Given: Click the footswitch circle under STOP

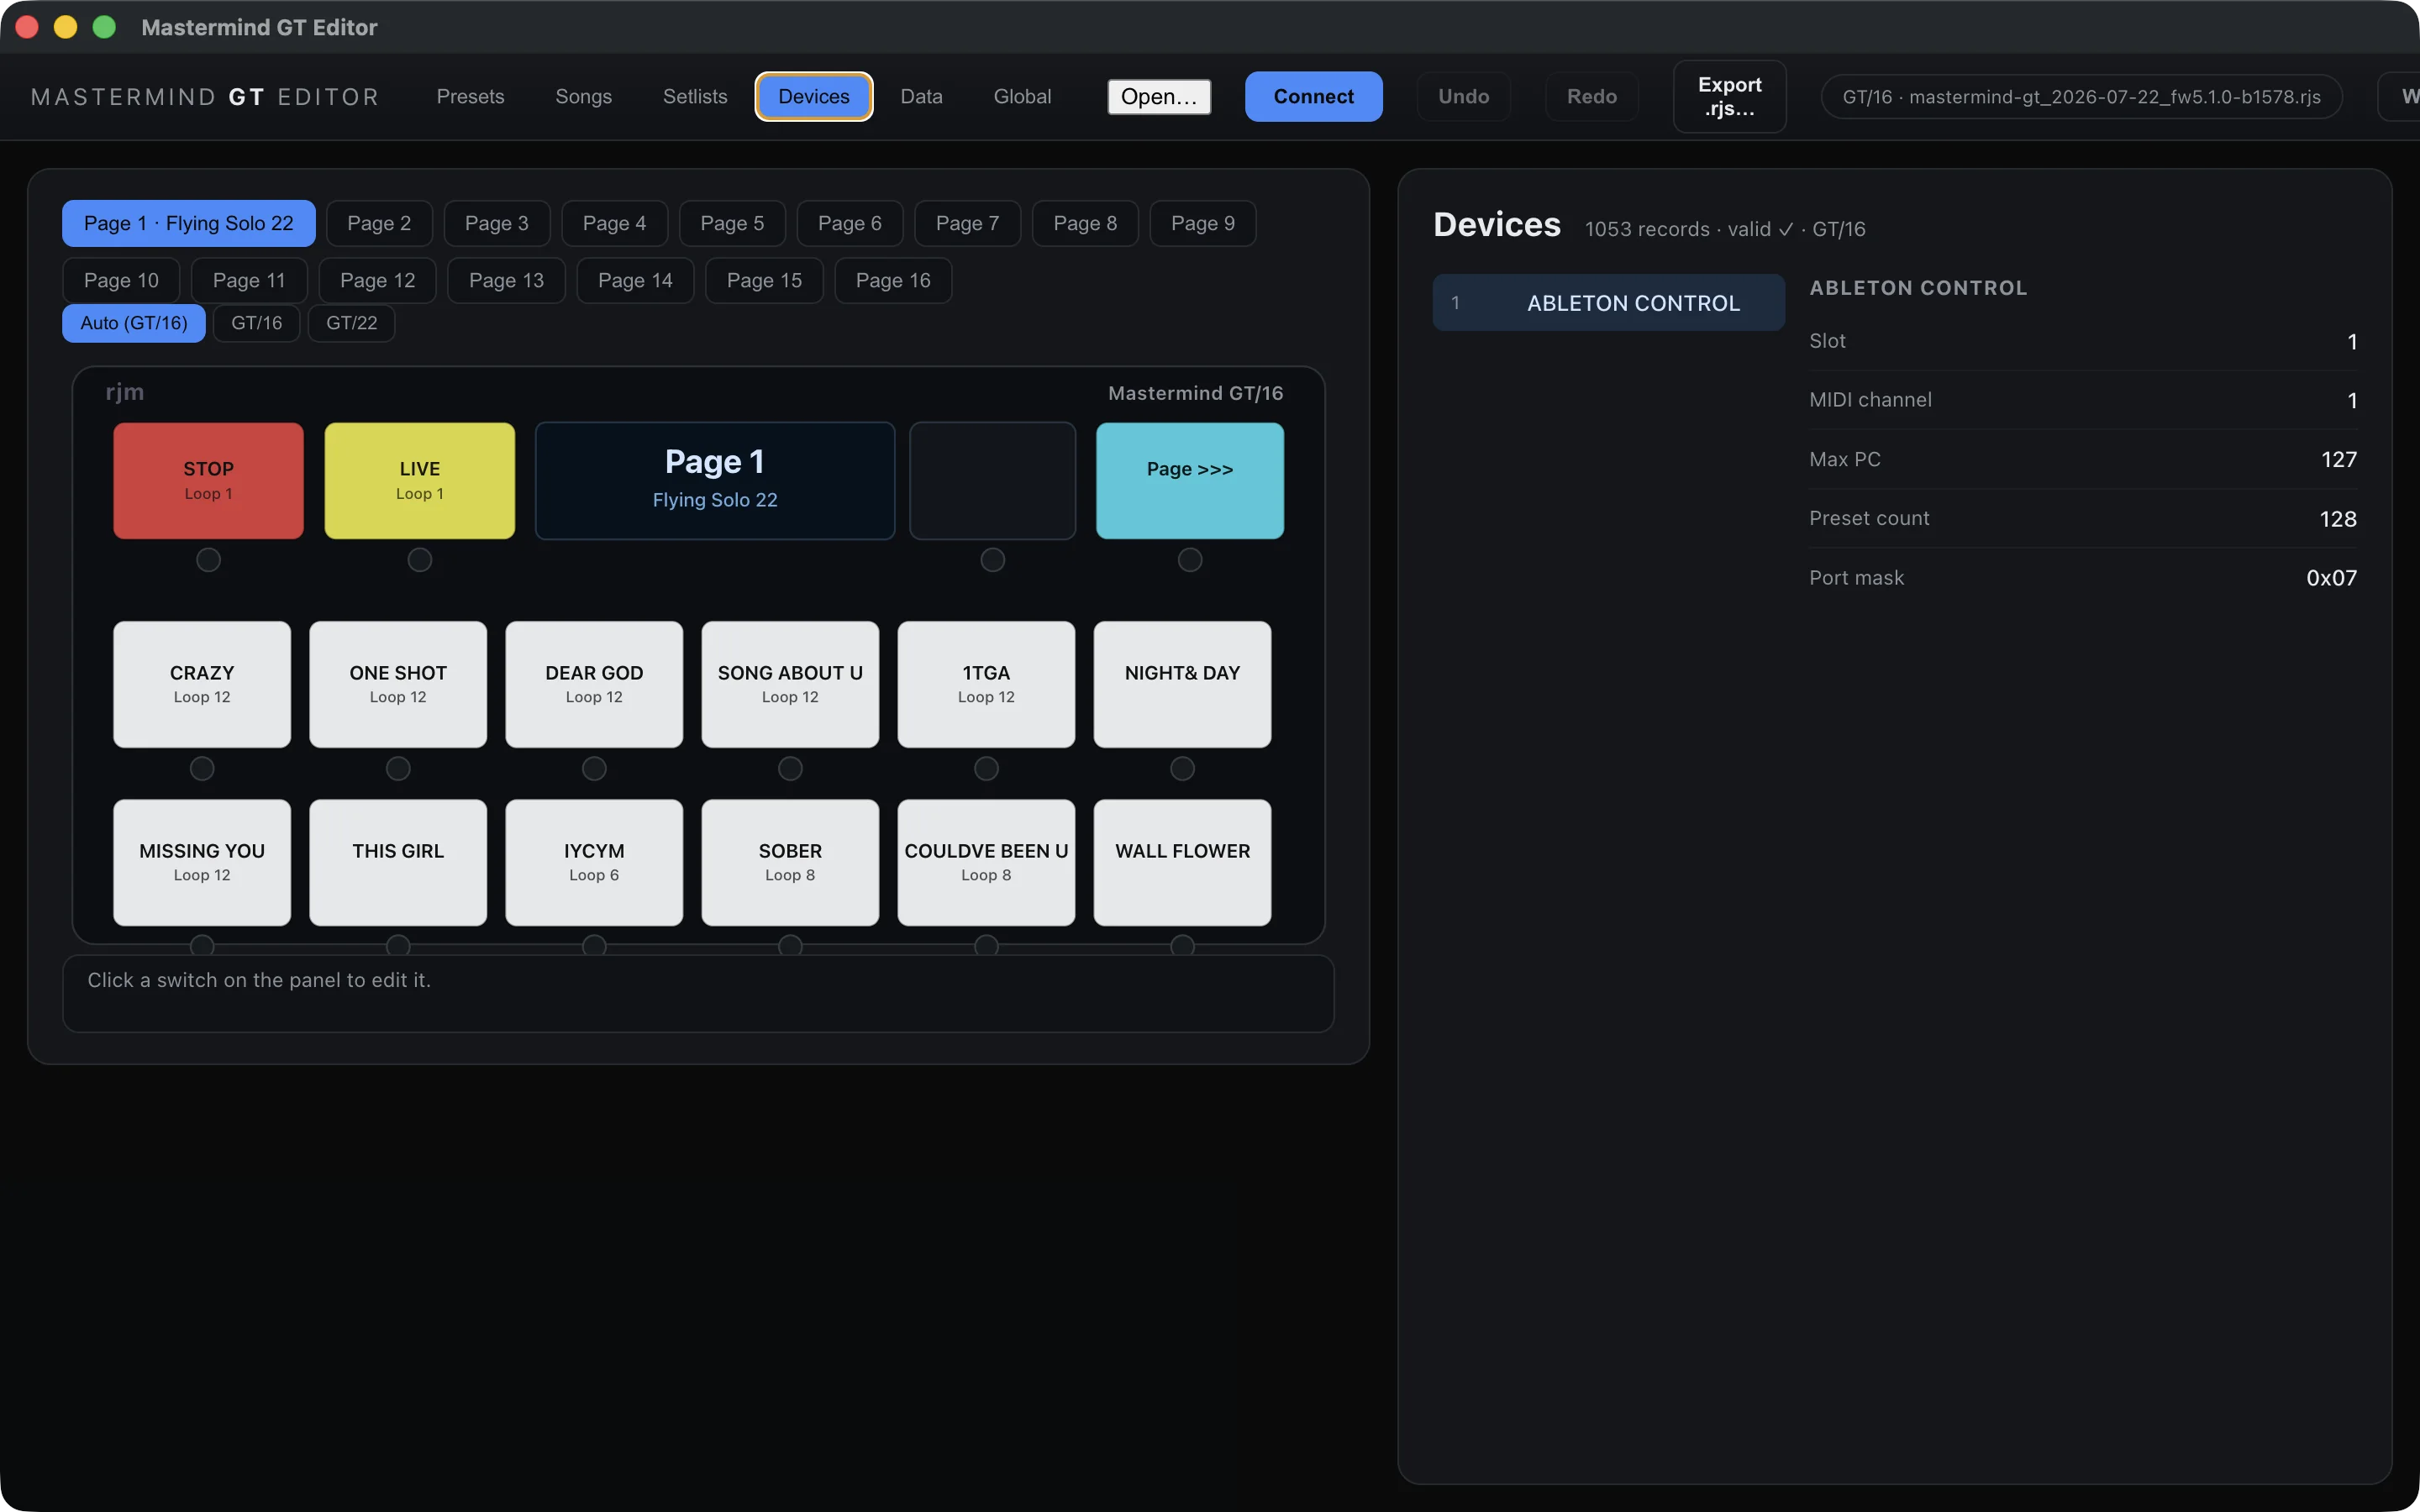Looking at the screenshot, I should tap(208, 560).
